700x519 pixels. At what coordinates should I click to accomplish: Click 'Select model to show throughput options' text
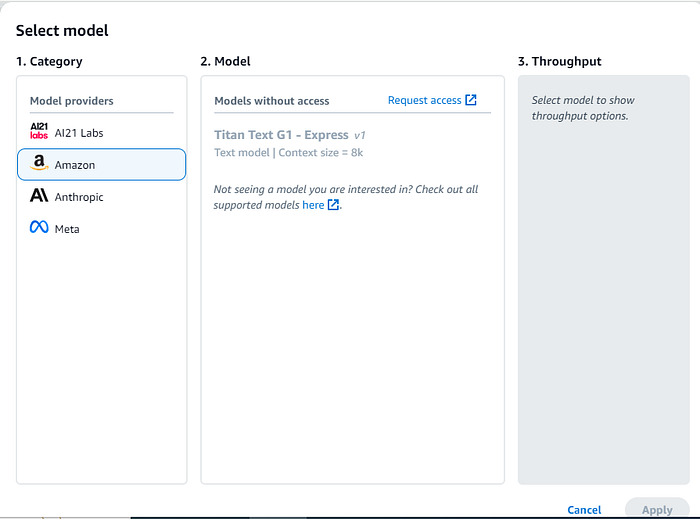click(583, 108)
